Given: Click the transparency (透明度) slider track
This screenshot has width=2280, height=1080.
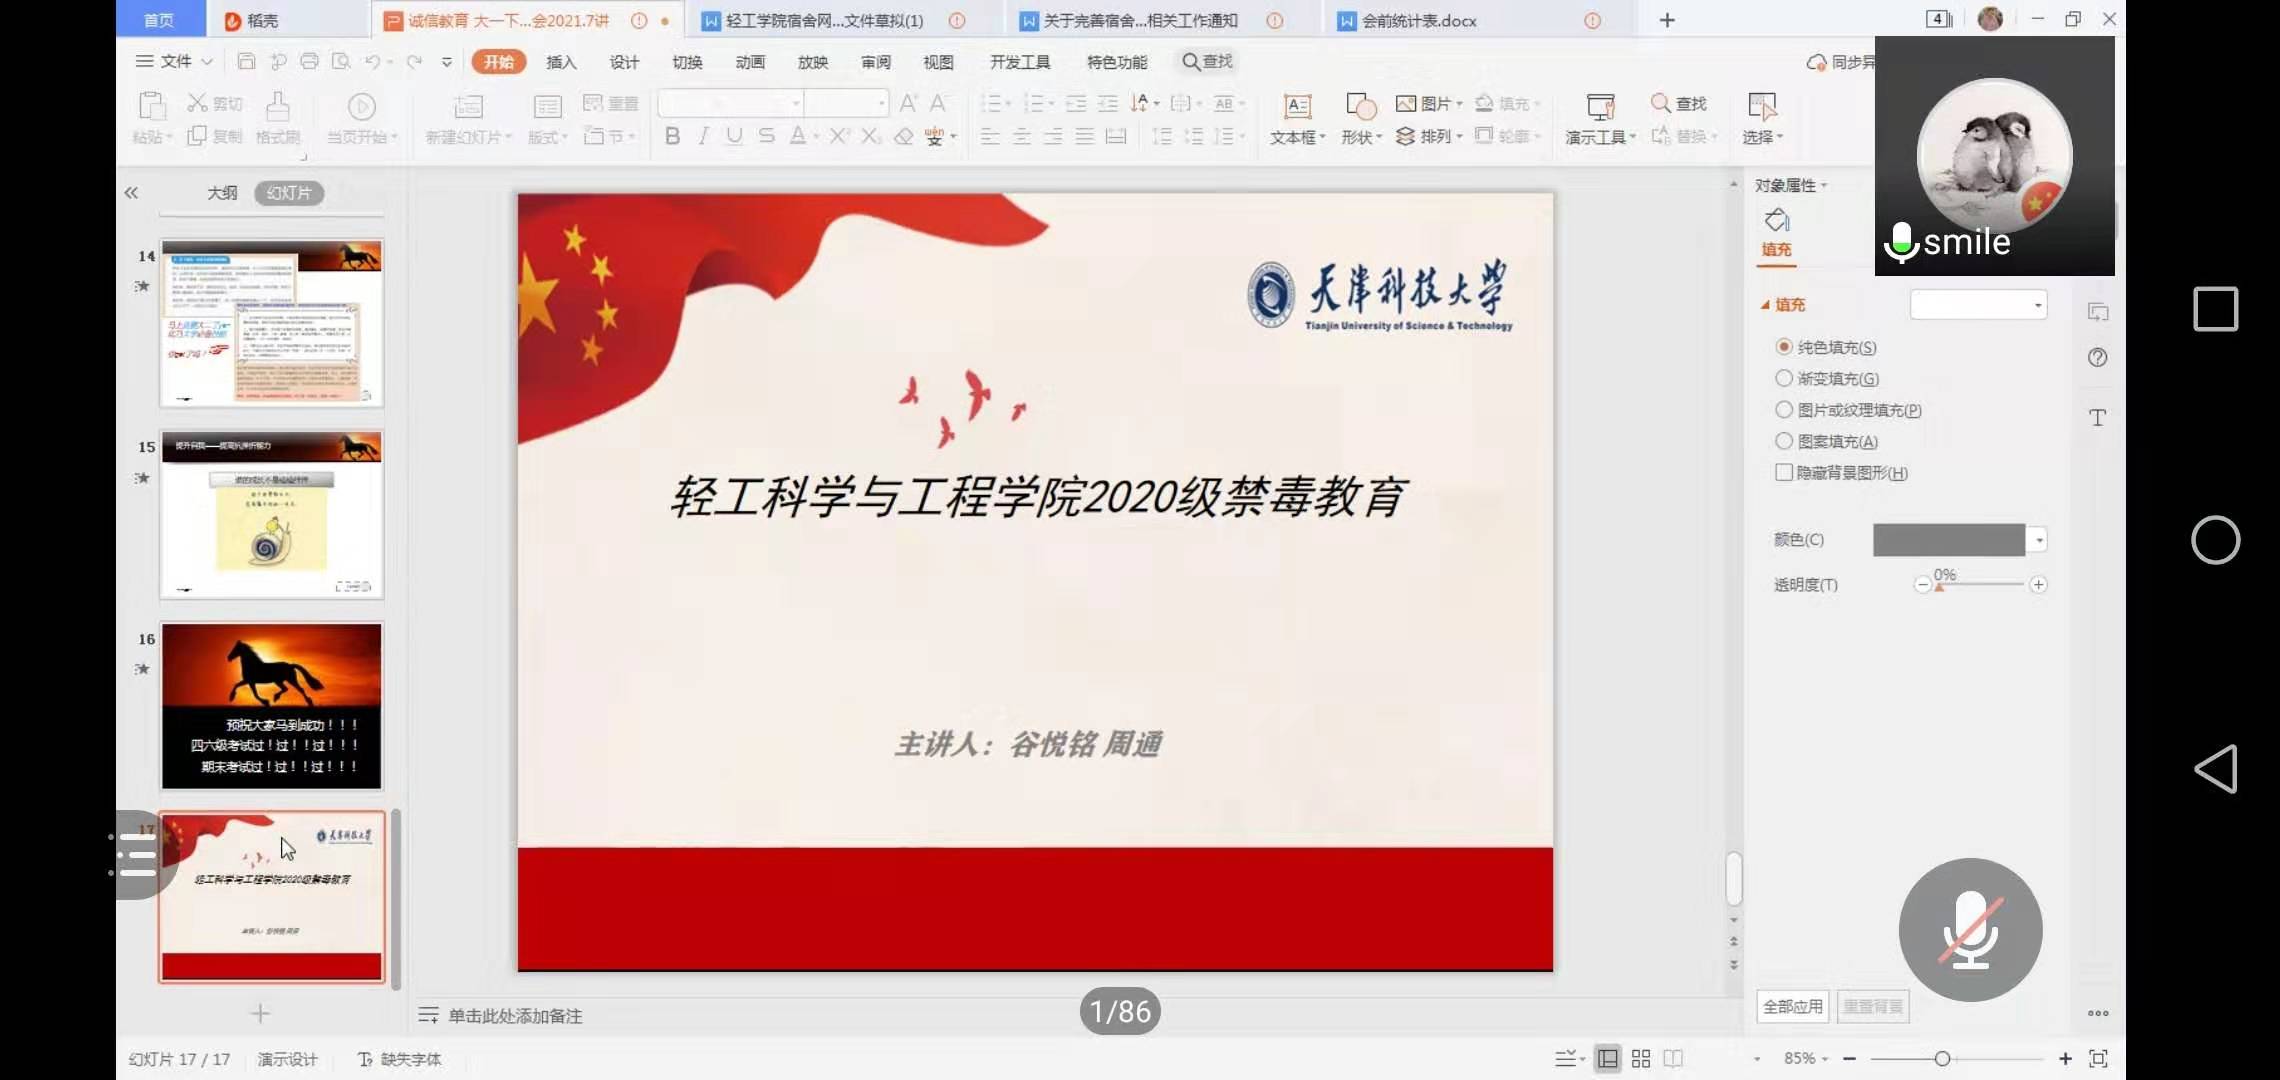Looking at the screenshot, I should (x=1981, y=584).
